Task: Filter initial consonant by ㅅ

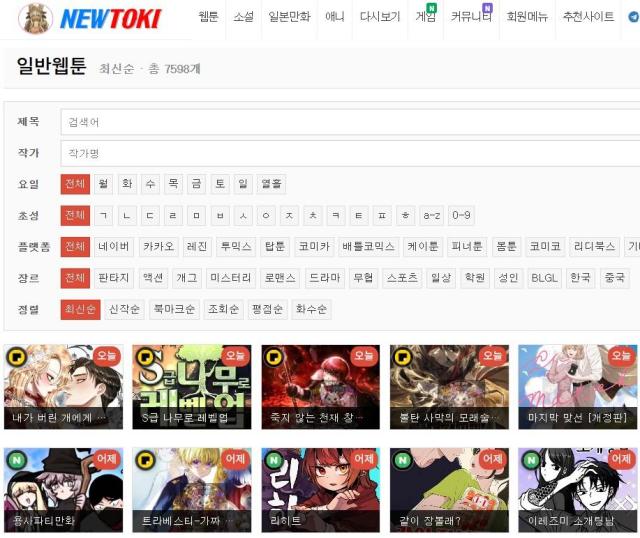Action: (x=244, y=216)
